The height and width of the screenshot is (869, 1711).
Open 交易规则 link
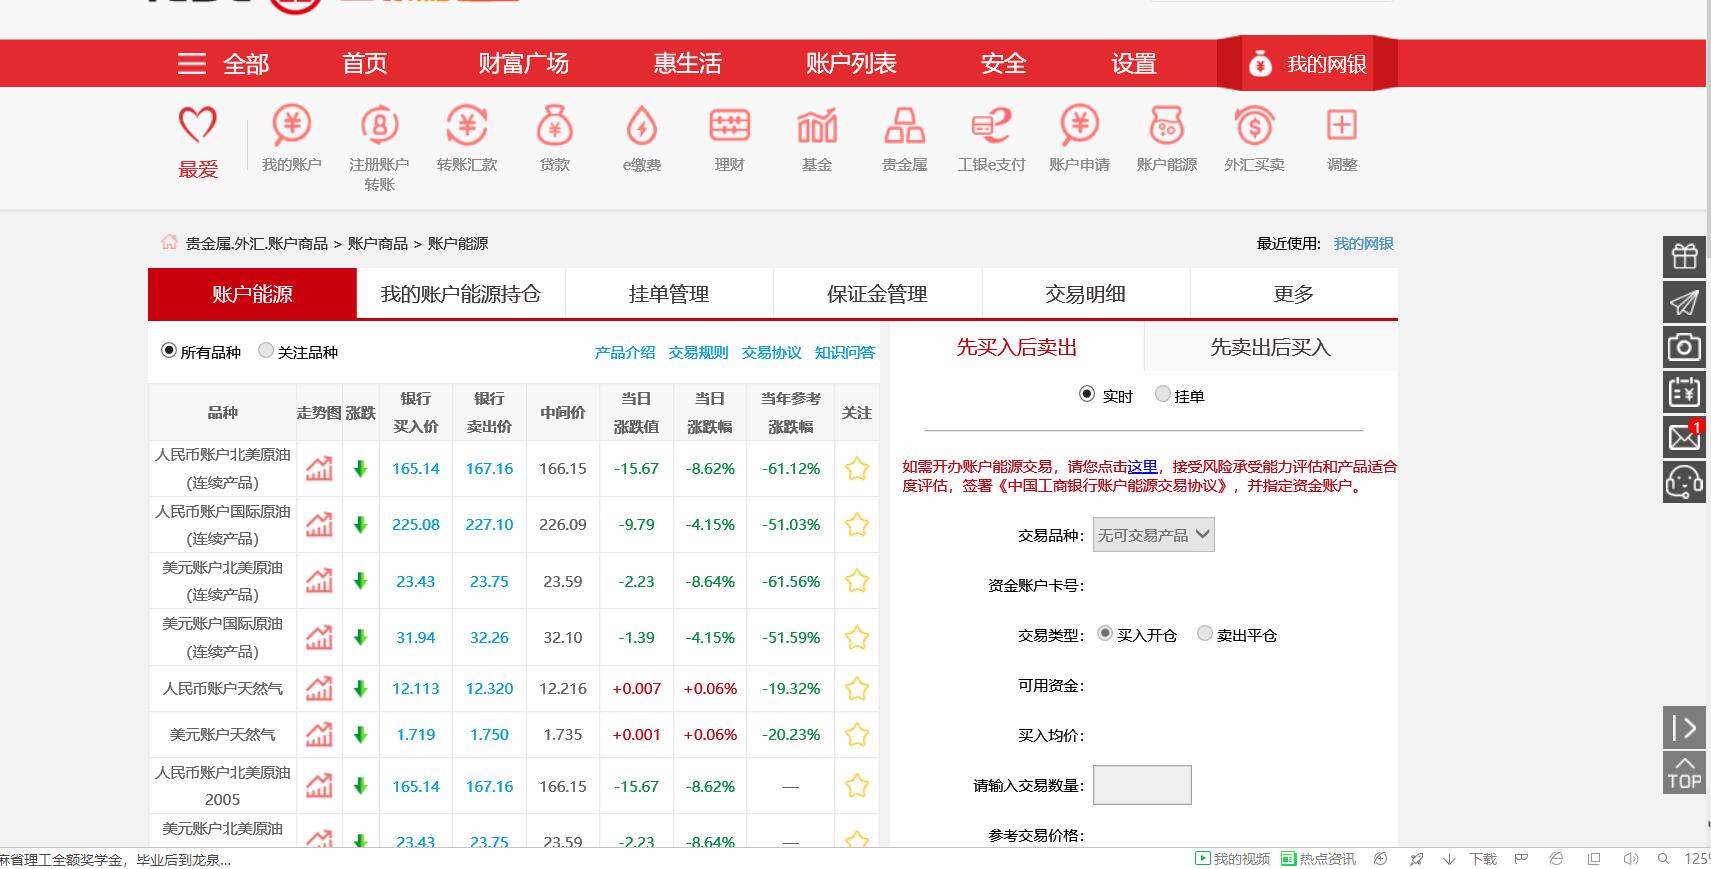[698, 352]
